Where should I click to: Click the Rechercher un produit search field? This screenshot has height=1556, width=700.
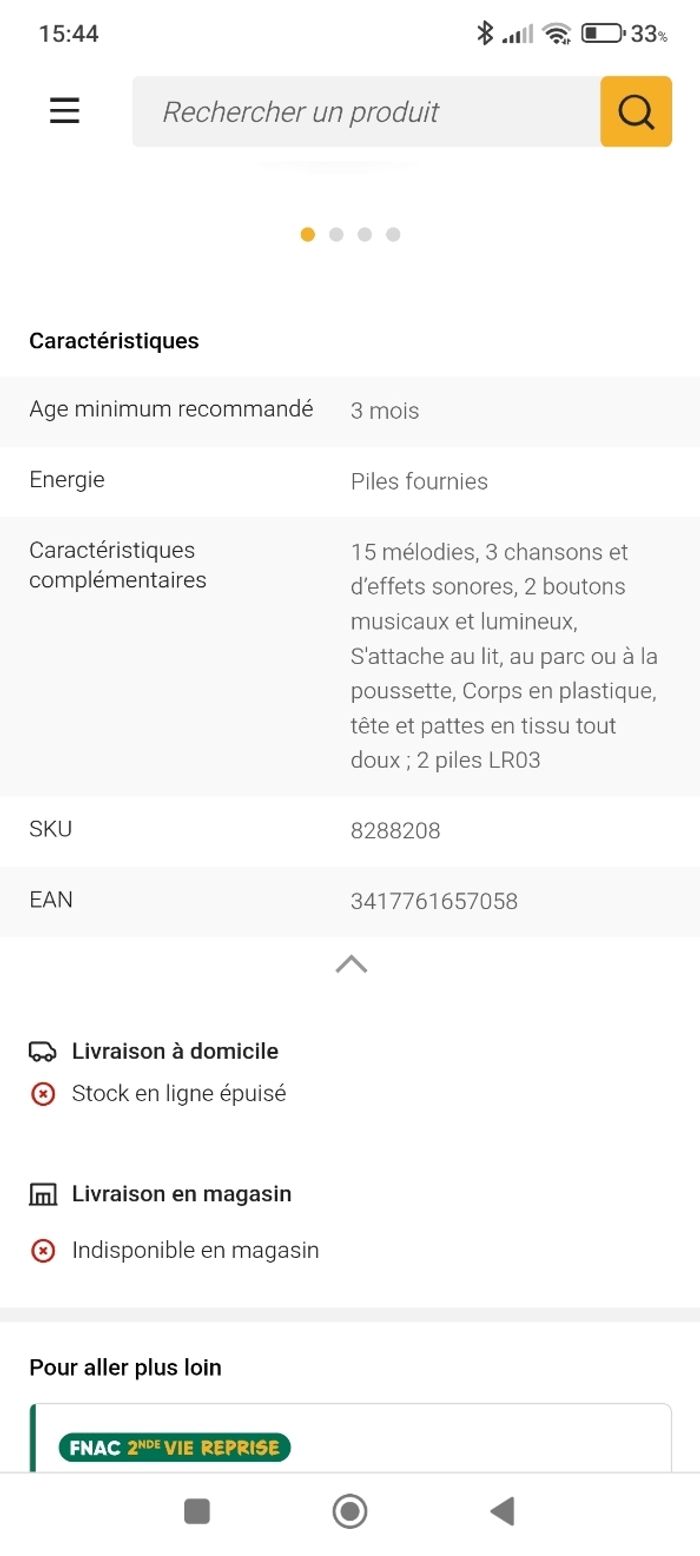(x=366, y=111)
